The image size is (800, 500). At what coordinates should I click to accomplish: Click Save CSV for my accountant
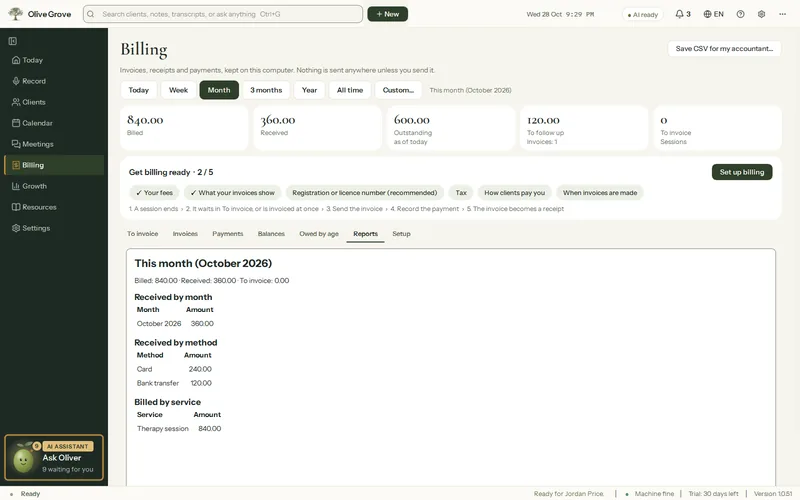click(x=724, y=48)
